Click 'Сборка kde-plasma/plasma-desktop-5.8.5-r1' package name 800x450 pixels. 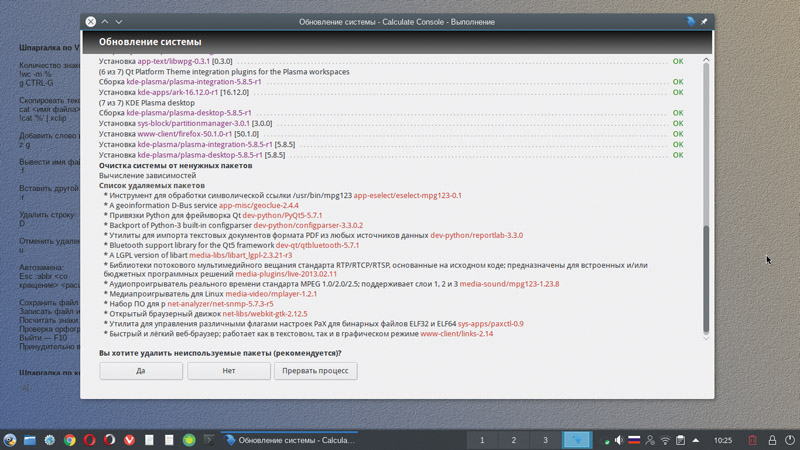189,113
